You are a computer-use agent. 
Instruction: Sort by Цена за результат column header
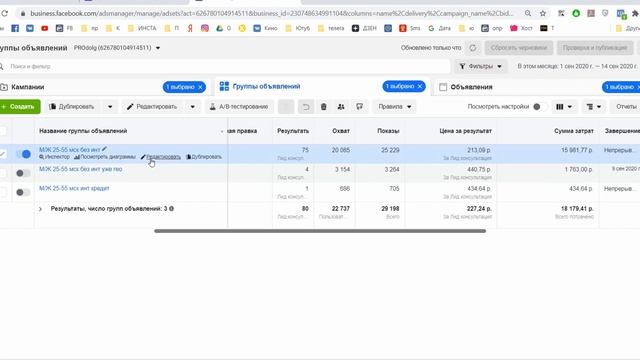pos(465,131)
